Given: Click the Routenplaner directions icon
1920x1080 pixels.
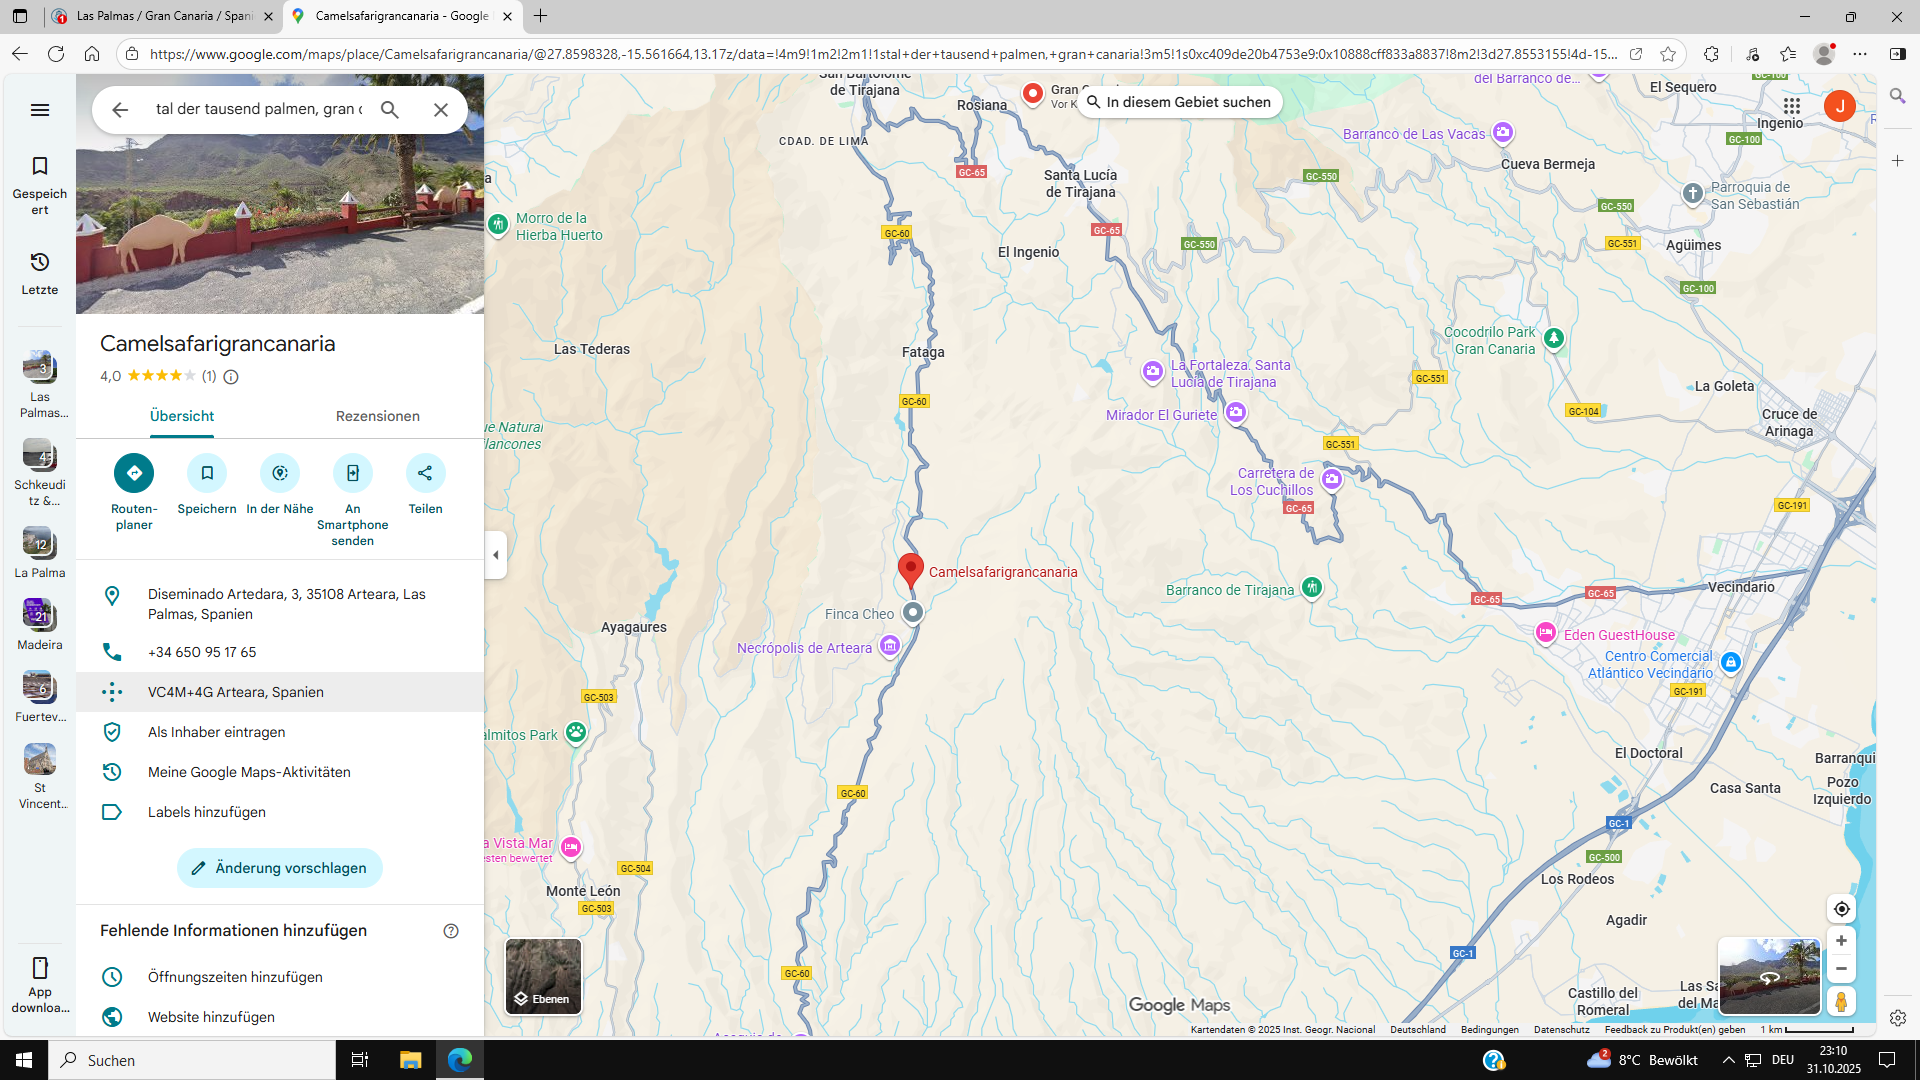Looking at the screenshot, I should pos(134,473).
